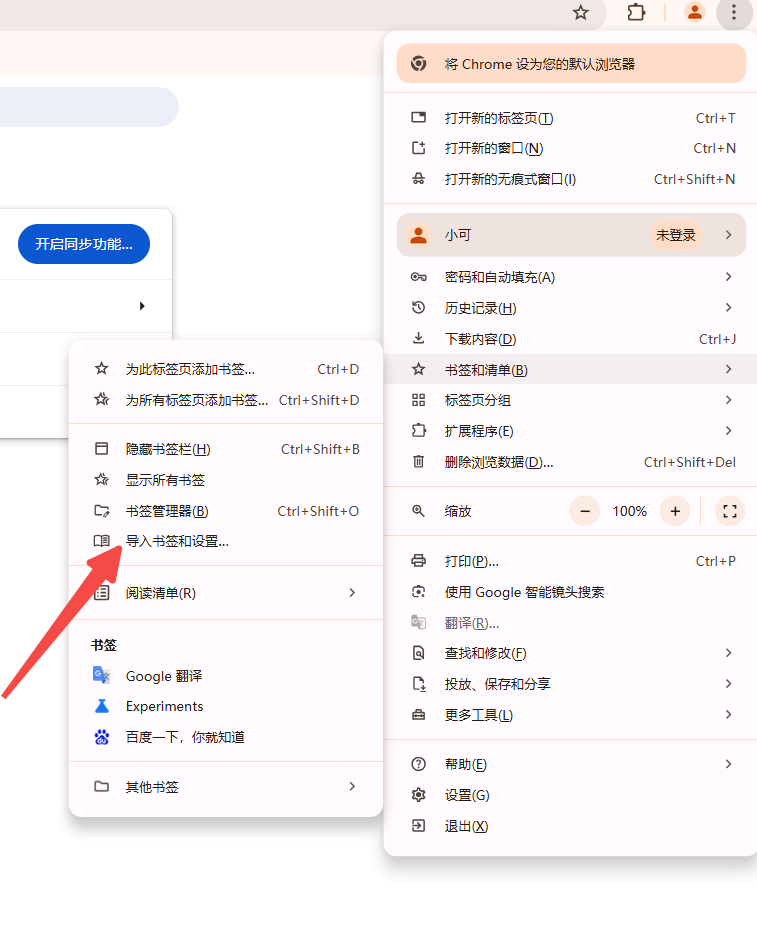Click the folder icon beside 其他书签
The image size is (757, 952).
coord(101,787)
